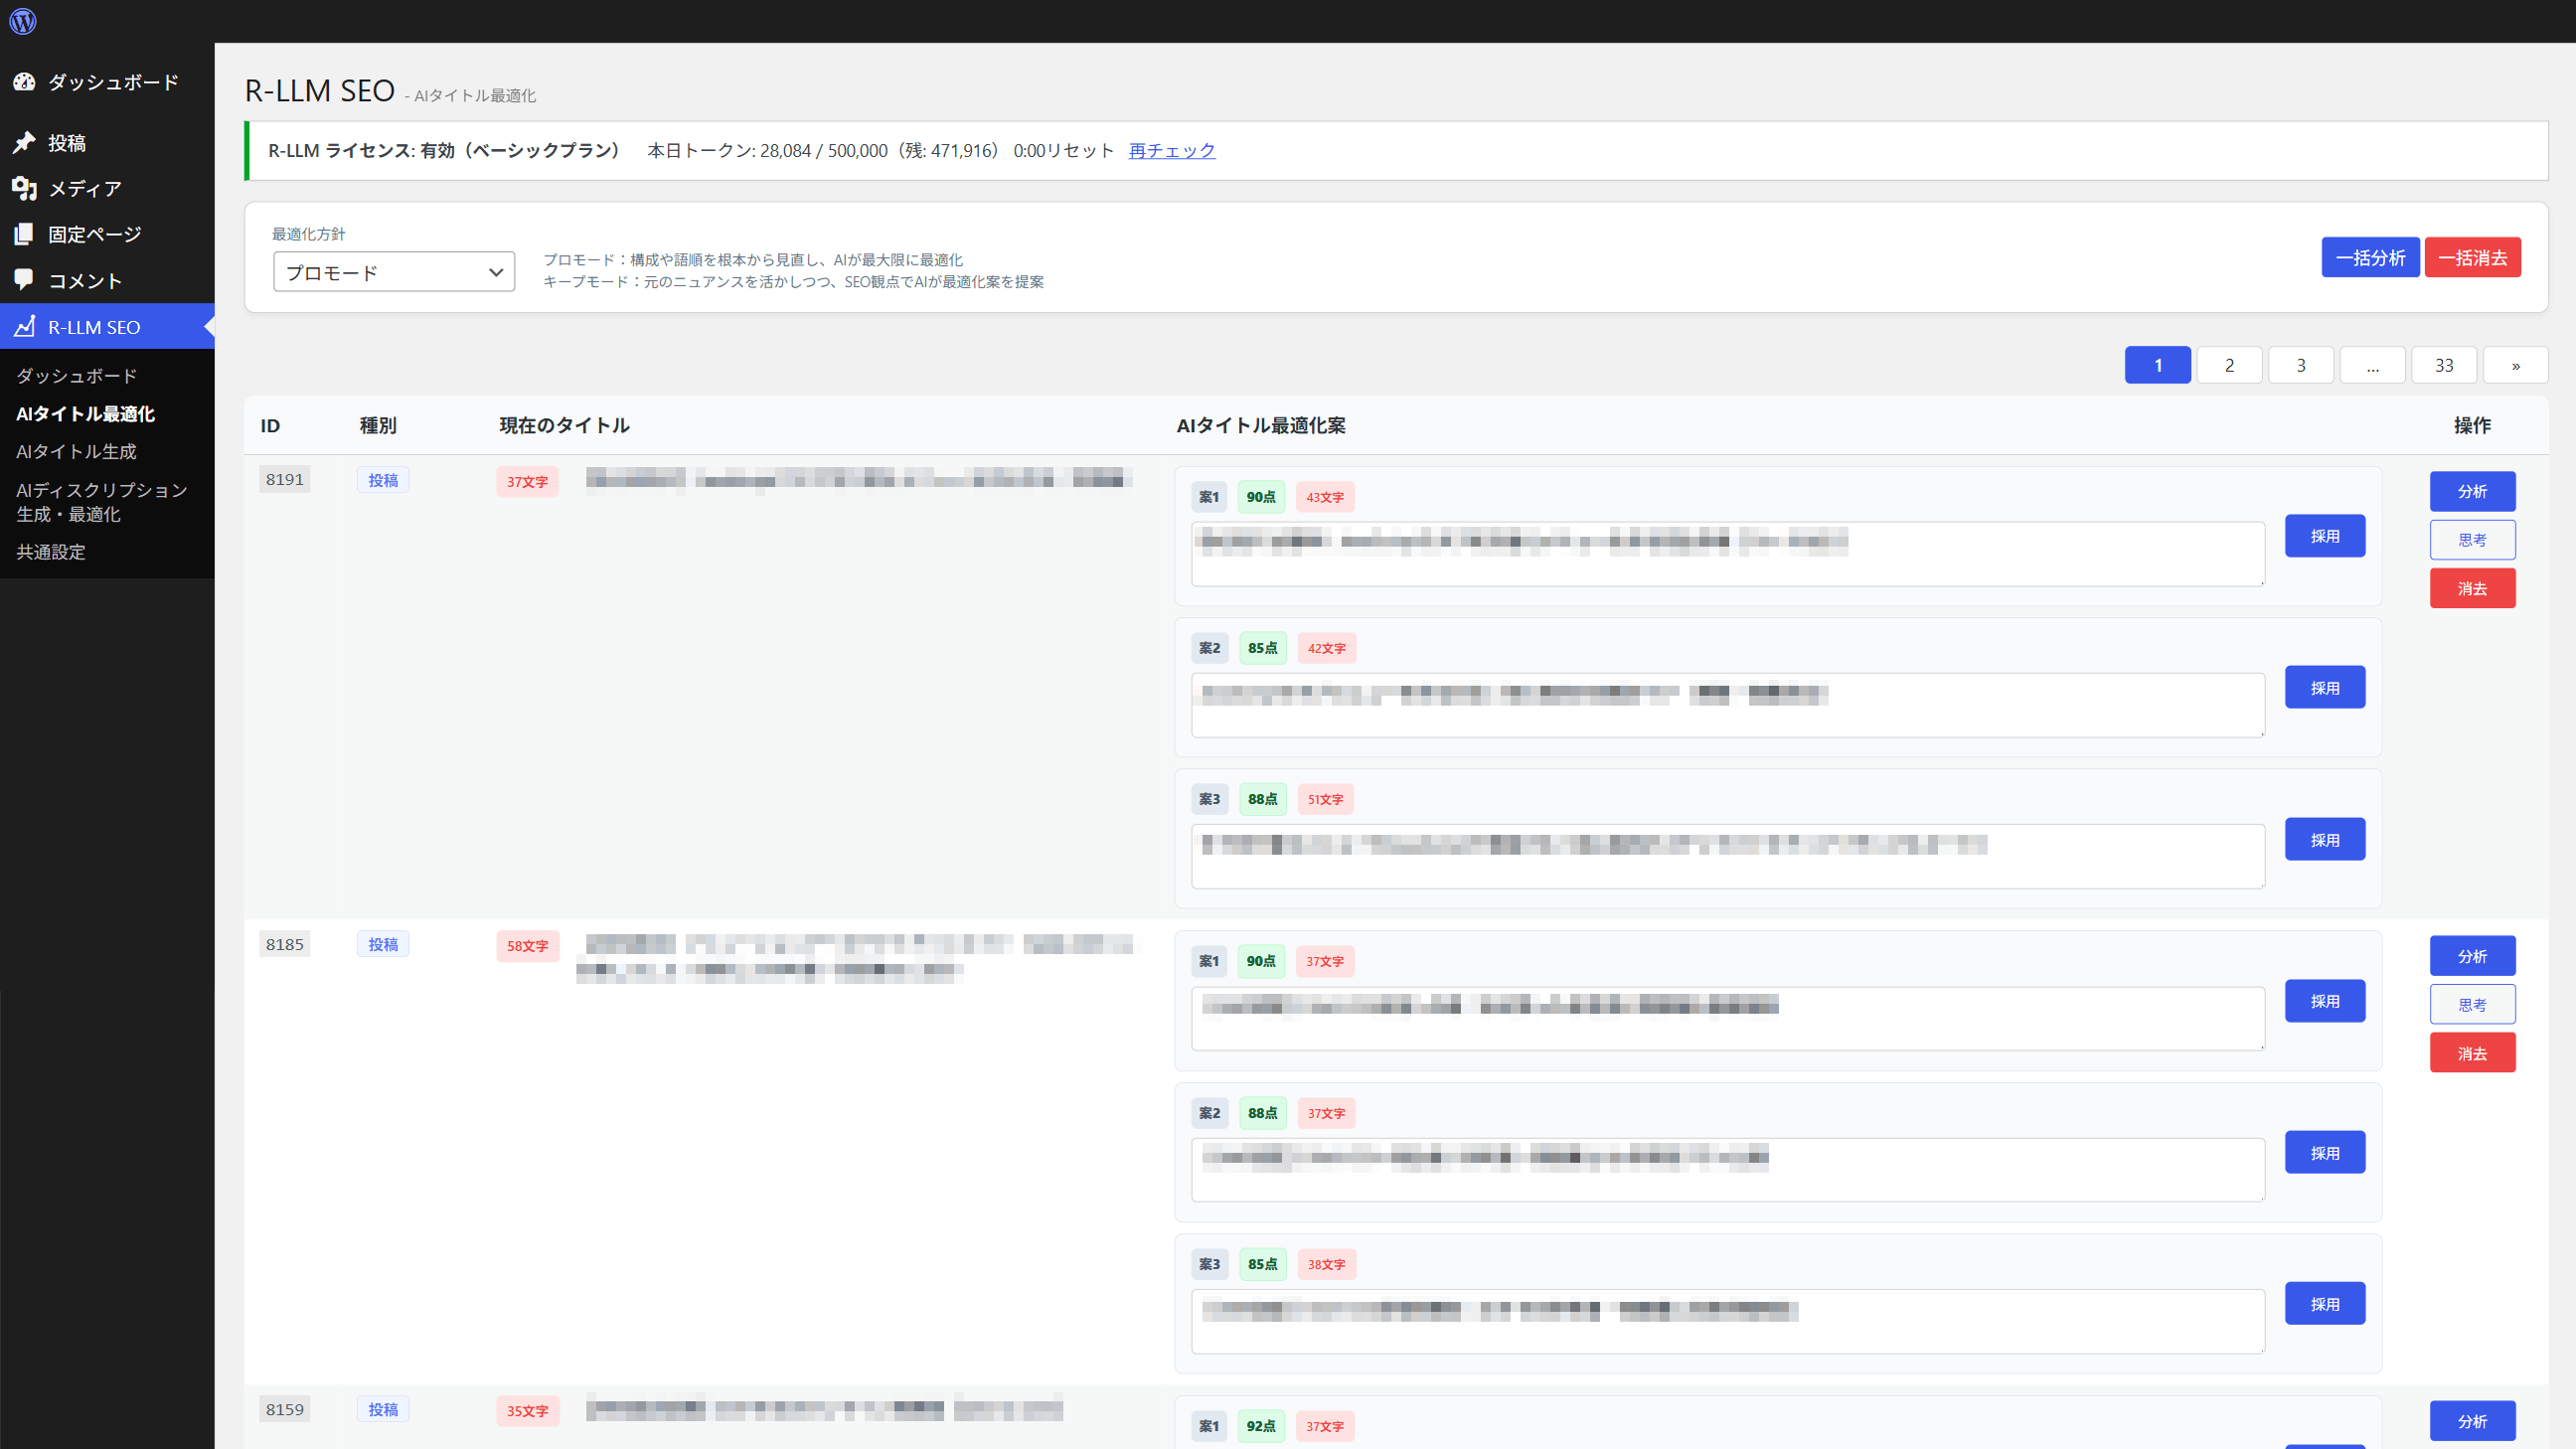Viewport: 2576px width, 1449px height.
Task: Click 分析 for post 8191
Action: (x=2473, y=491)
